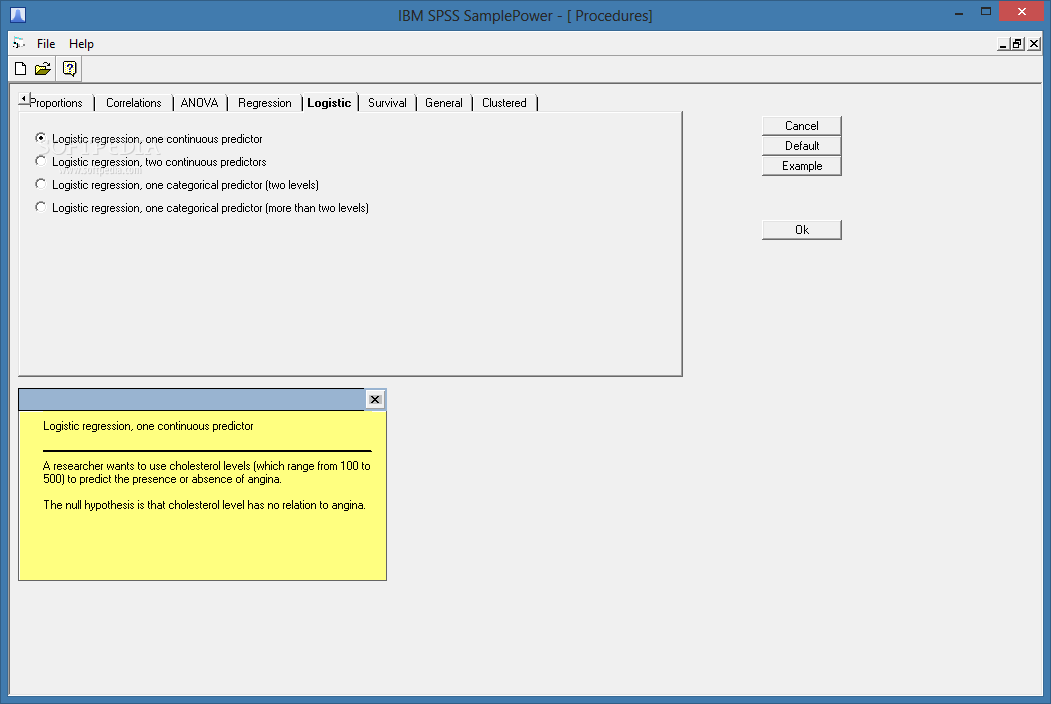This screenshot has height=704, width=1051.
Task: Select one continuous predictor logistic option
Action: (x=149, y=139)
